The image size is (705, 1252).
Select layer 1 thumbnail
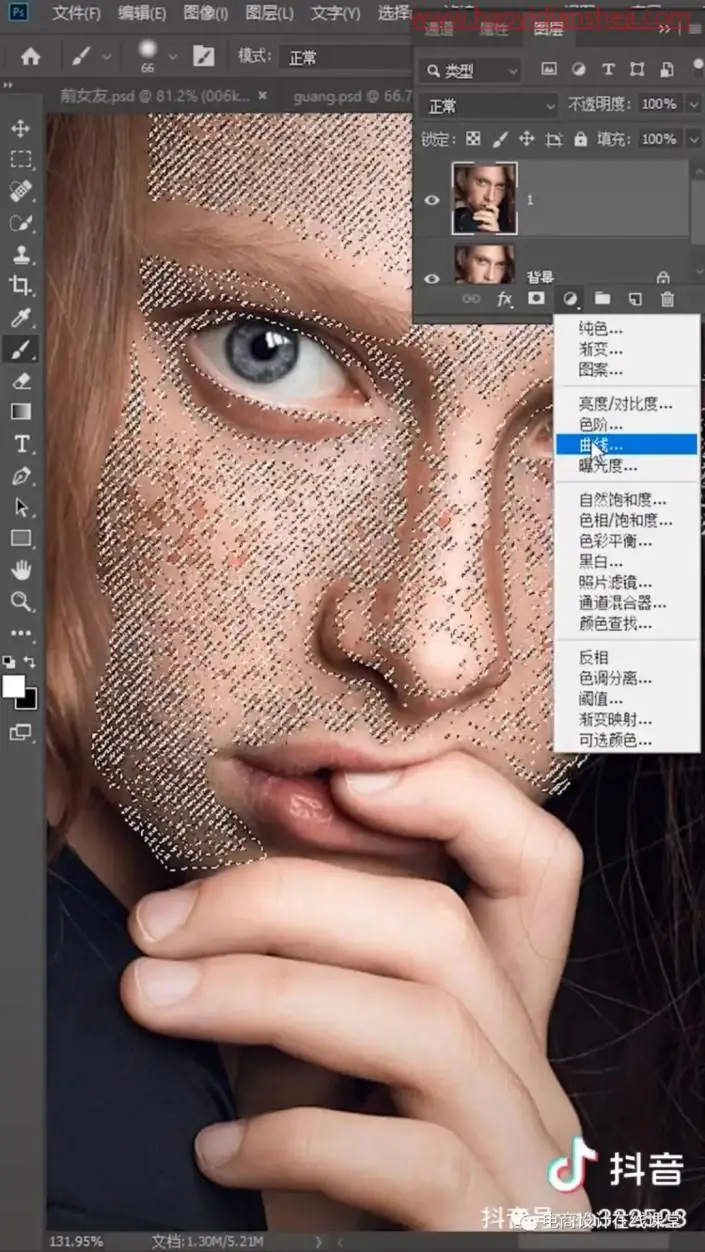pyautogui.click(x=484, y=198)
